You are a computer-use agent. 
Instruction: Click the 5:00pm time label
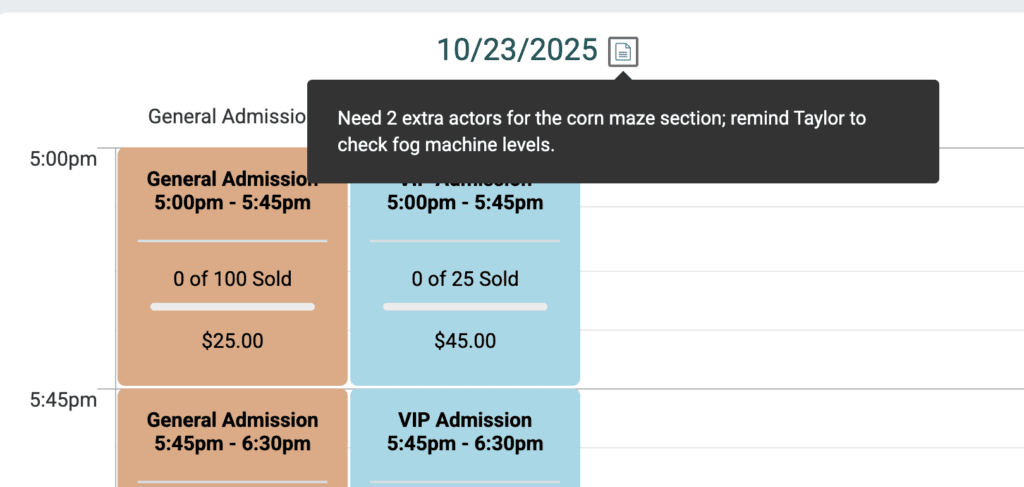click(63, 159)
